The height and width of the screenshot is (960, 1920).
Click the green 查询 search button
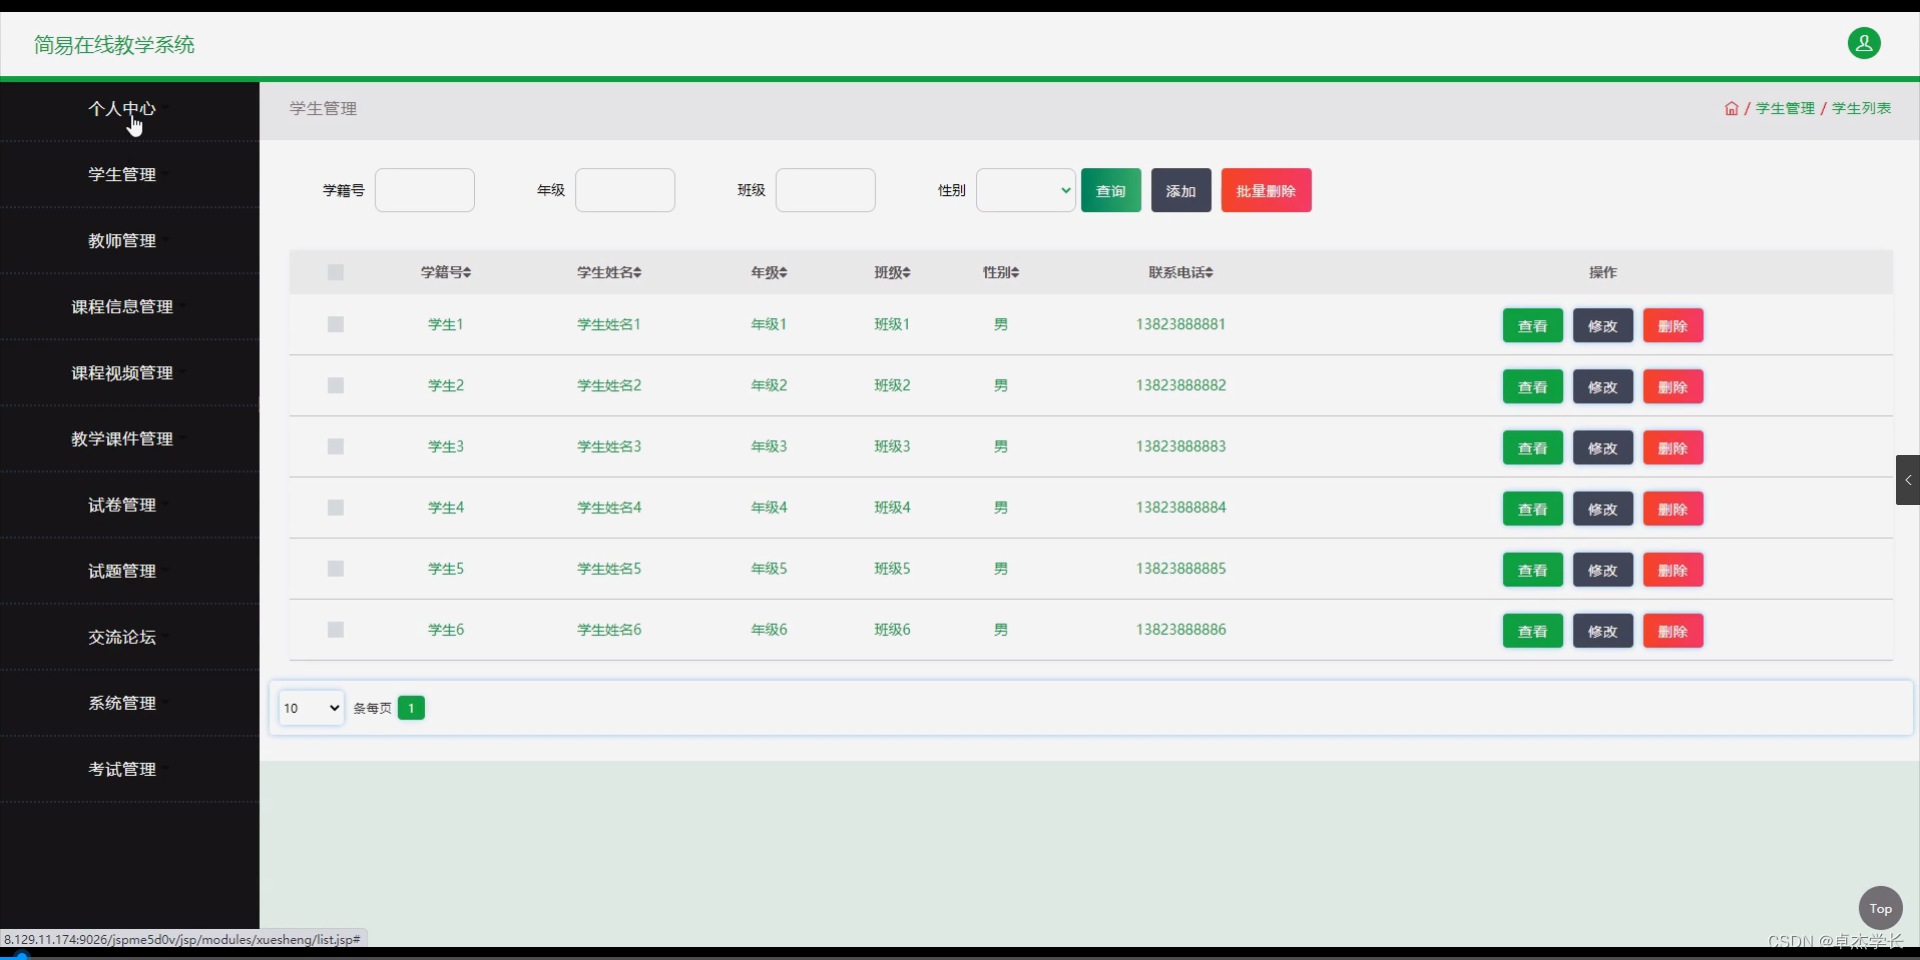click(1111, 190)
